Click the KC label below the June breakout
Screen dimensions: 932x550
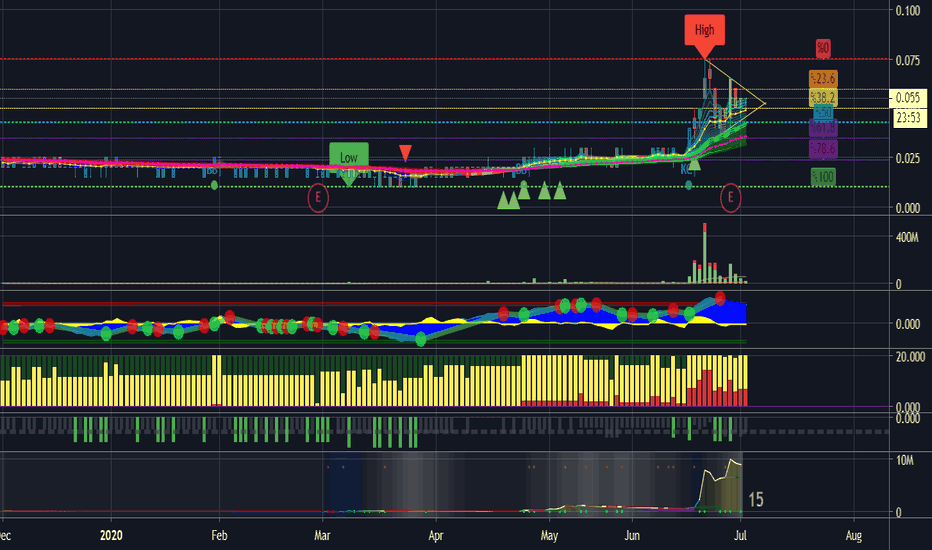point(685,169)
